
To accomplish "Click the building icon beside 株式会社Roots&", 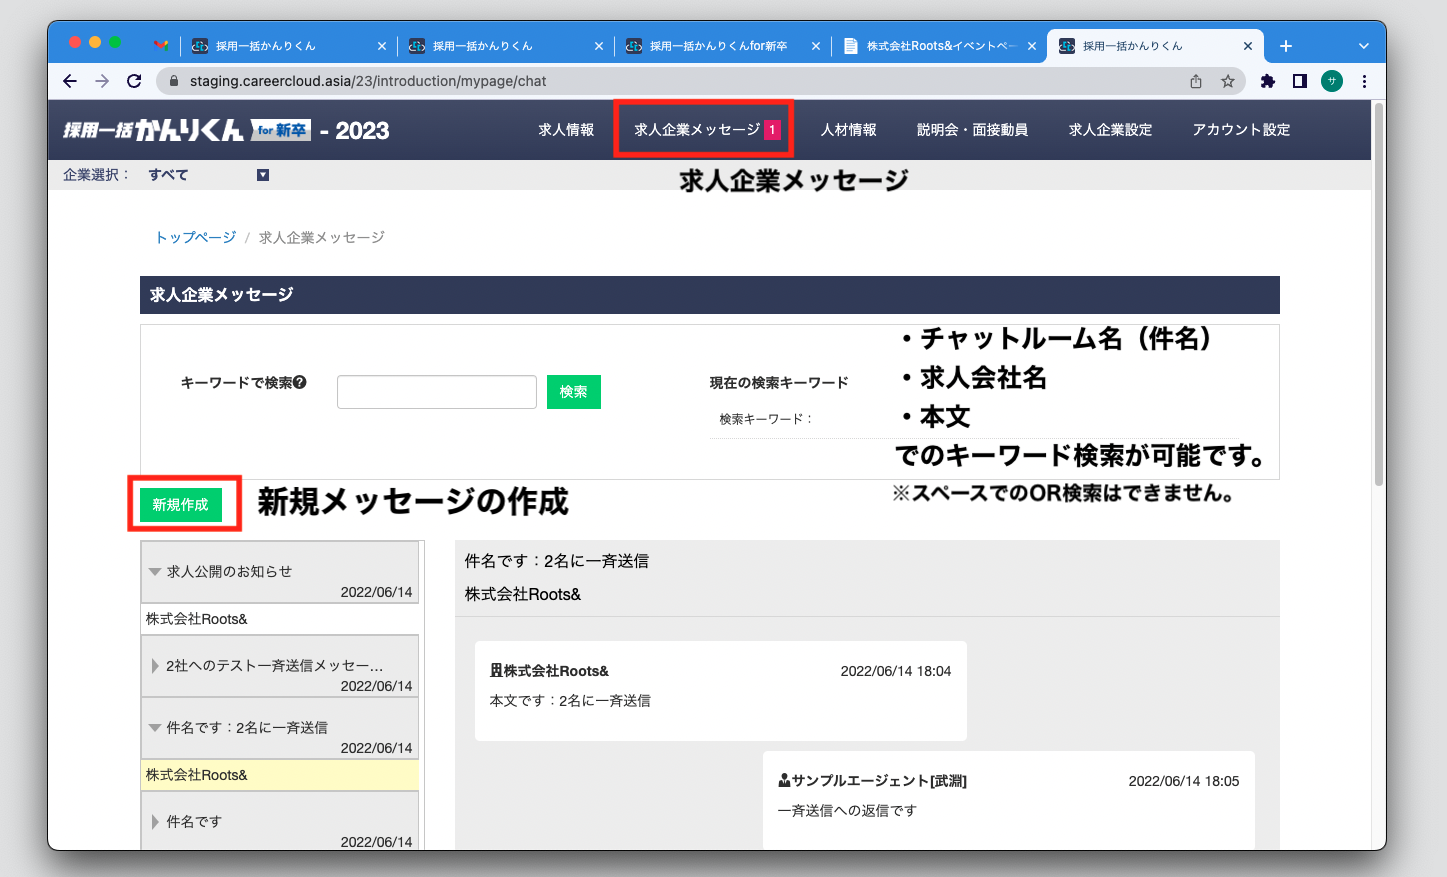I will 493,671.
